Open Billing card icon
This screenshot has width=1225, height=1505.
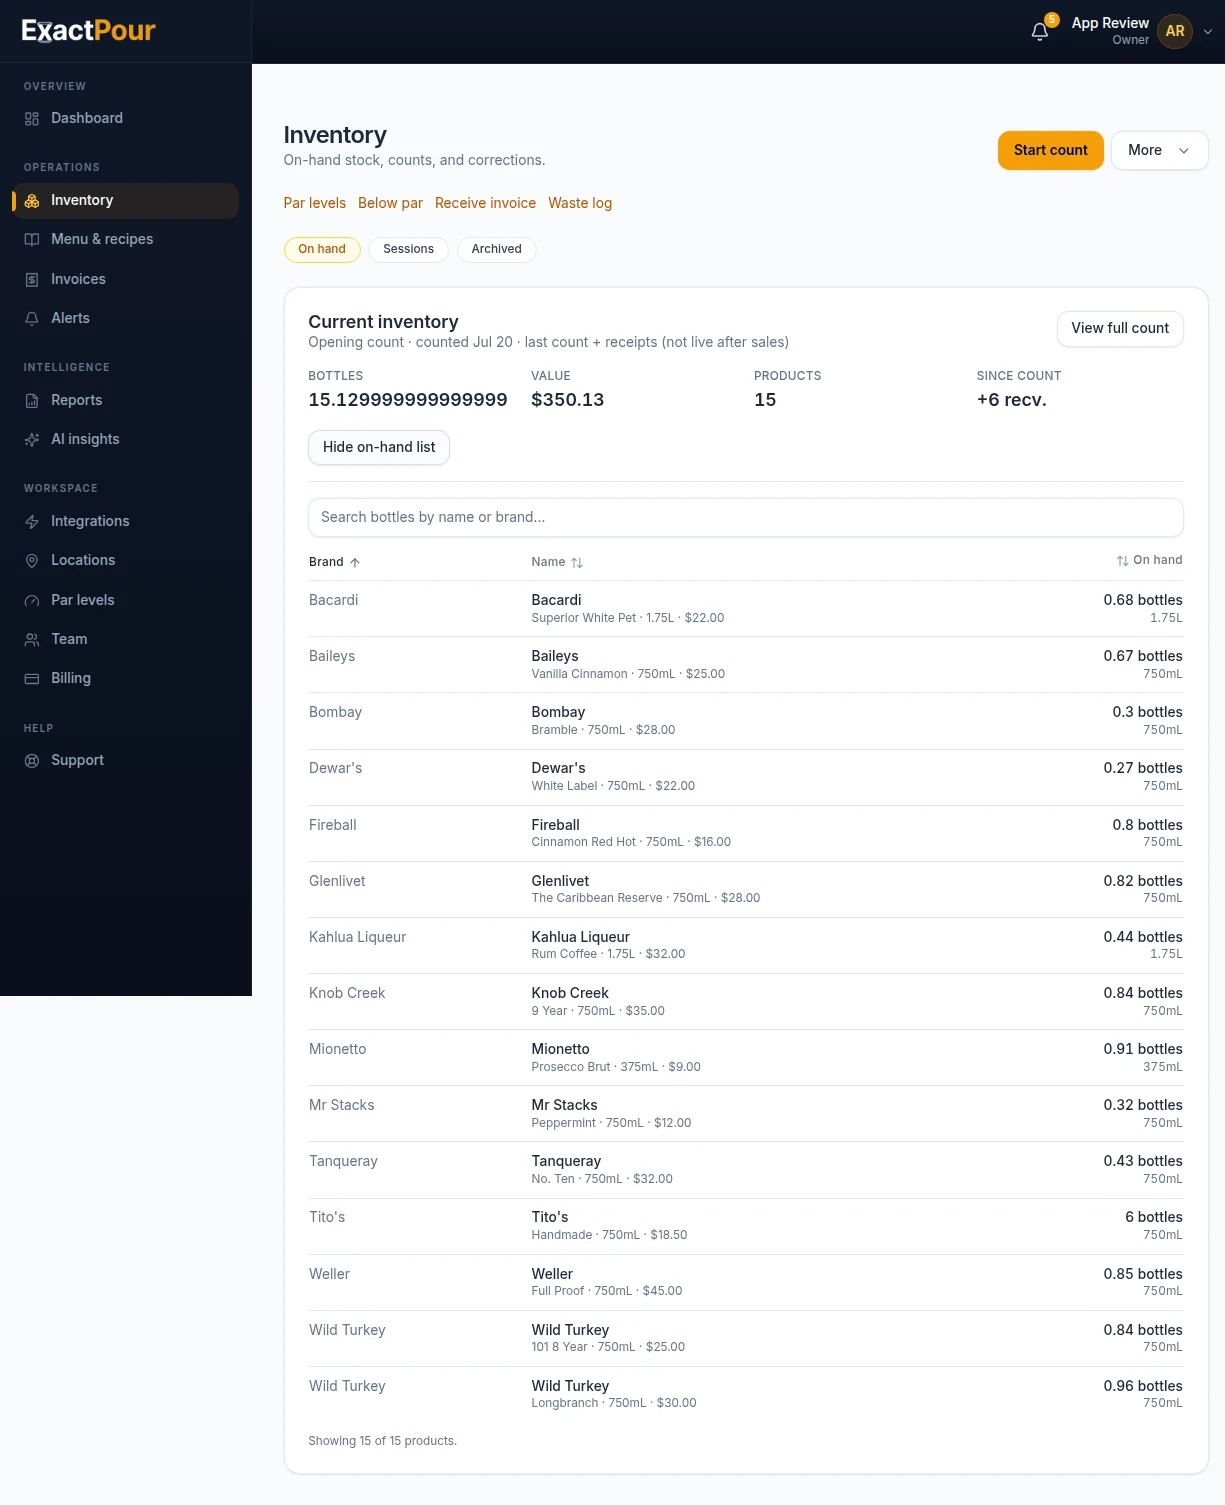pyautogui.click(x=32, y=679)
